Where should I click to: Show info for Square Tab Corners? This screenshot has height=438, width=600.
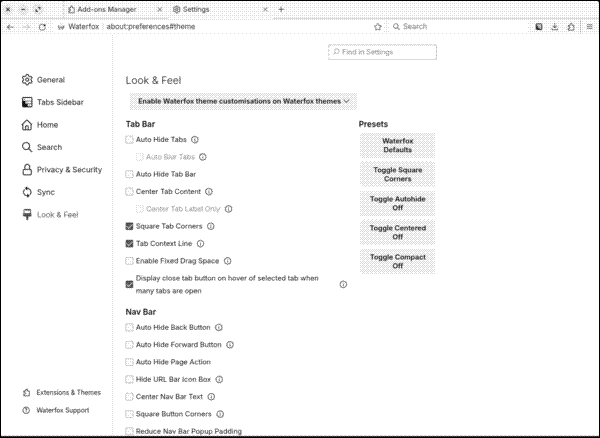tap(210, 226)
